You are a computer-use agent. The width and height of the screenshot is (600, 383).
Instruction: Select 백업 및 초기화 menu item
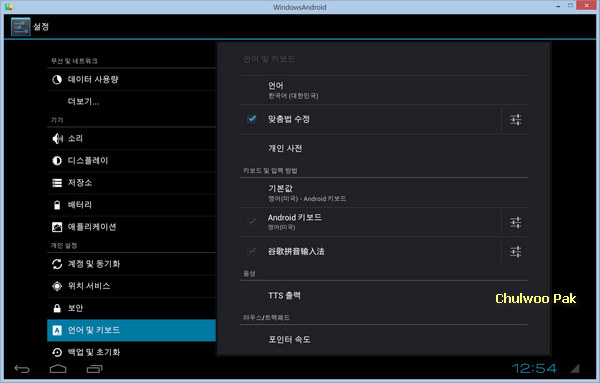(132, 352)
